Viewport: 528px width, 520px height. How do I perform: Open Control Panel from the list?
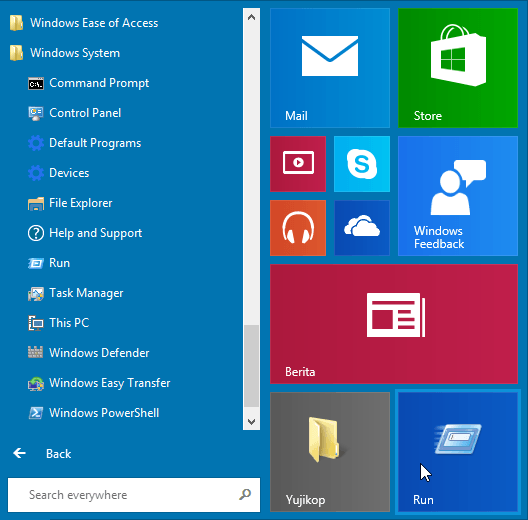(75, 113)
